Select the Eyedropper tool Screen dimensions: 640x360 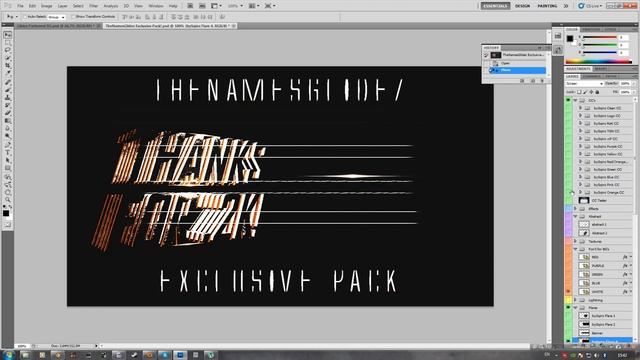tap(7, 74)
